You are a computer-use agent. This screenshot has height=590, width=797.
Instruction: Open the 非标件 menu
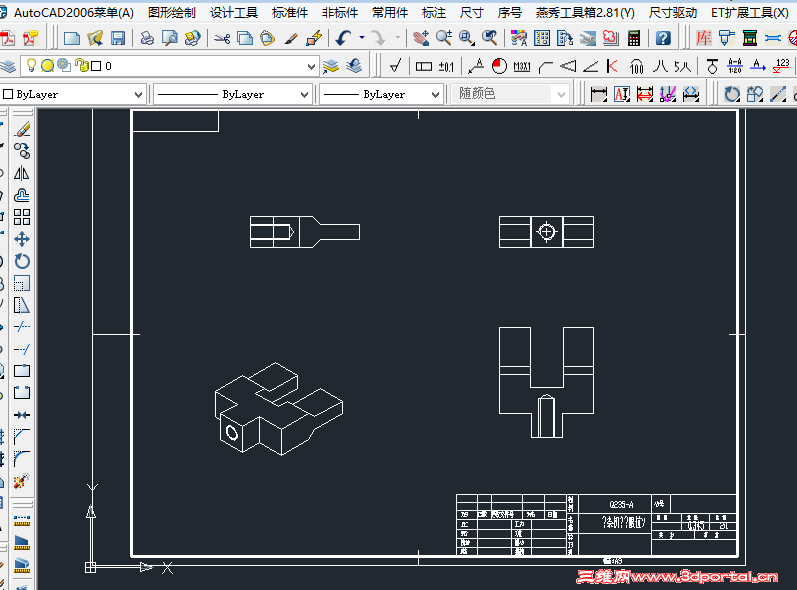(340, 13)
